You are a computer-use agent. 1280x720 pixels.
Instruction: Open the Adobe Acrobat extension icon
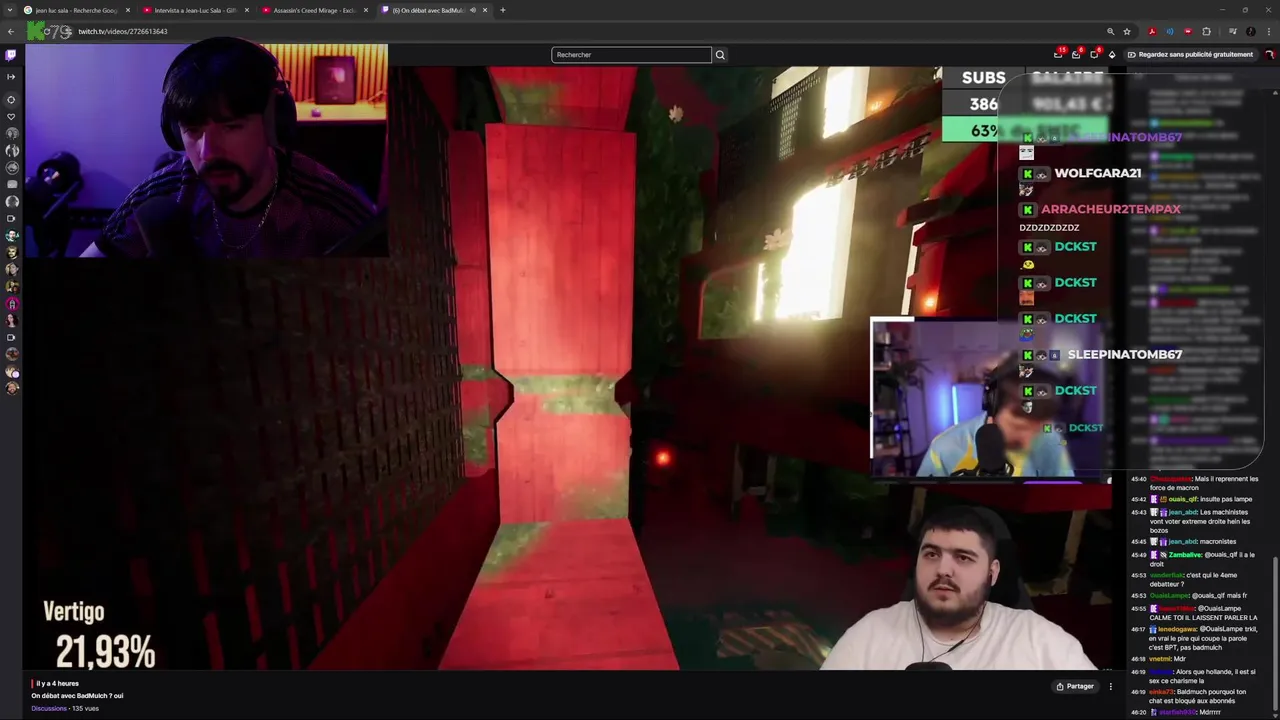click(1152, 31)
